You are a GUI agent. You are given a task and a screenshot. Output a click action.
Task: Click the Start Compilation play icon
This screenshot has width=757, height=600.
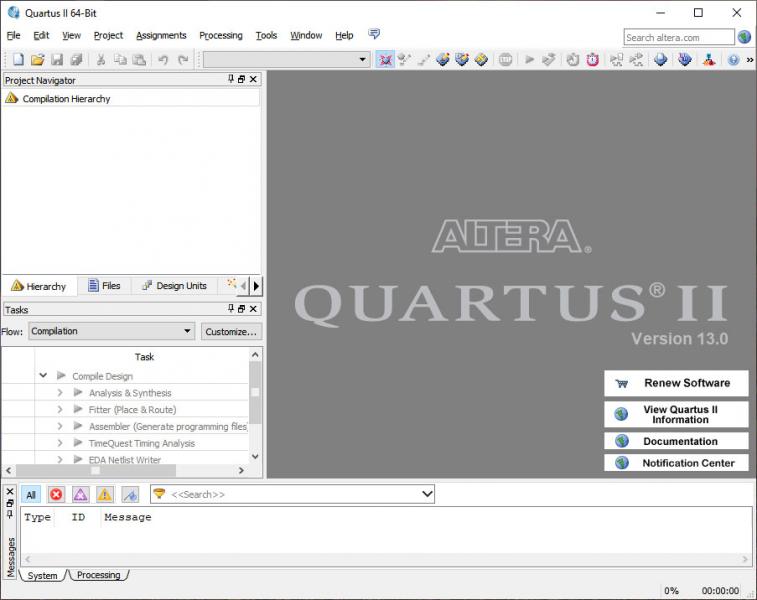tap(530, 60)
